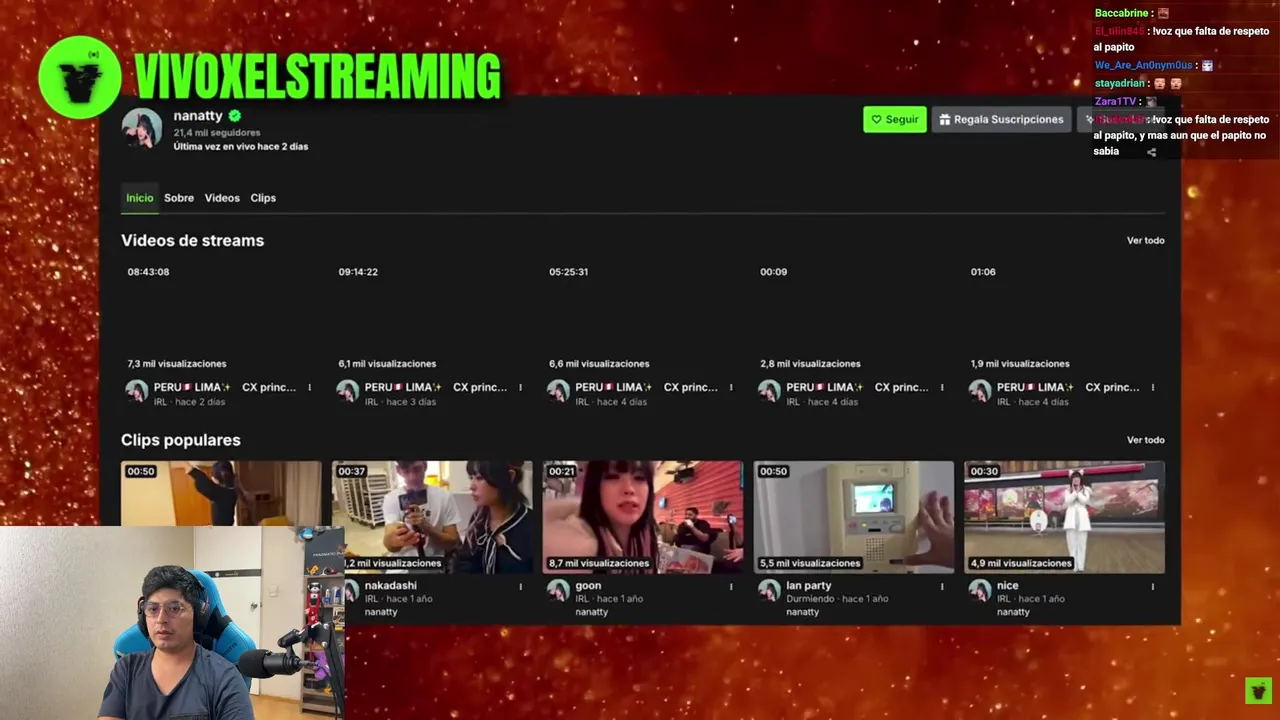Open the lan party clip title
Image resolution: width=1280 pixels, height=720 pixels.
tap(809, 586)
